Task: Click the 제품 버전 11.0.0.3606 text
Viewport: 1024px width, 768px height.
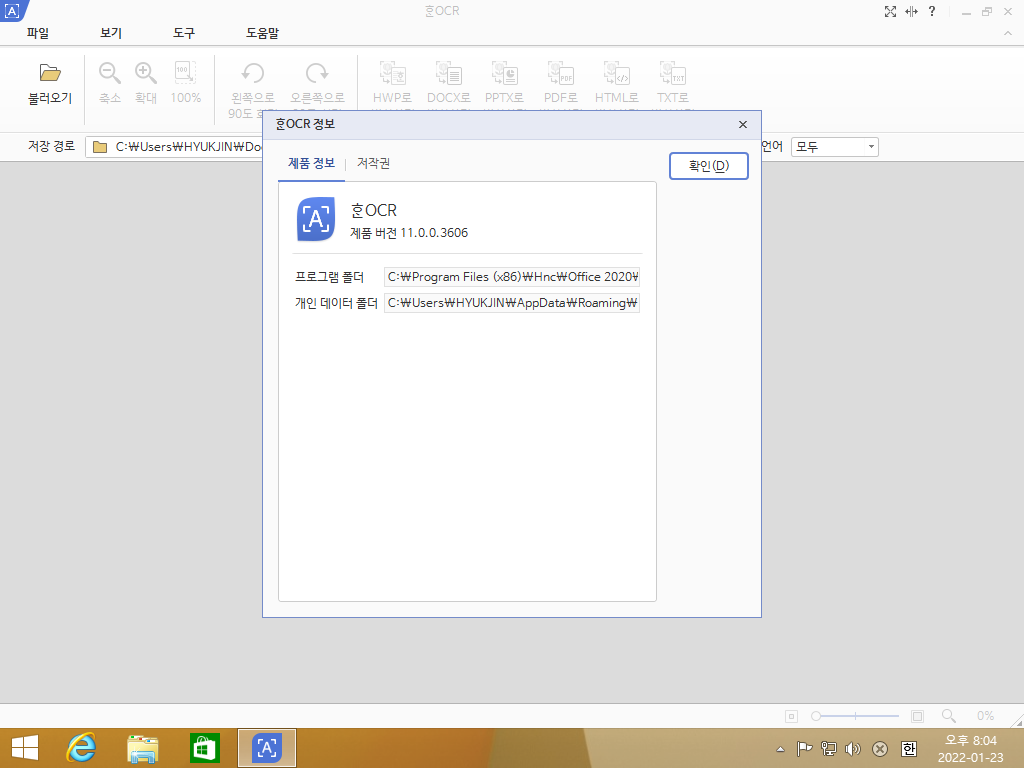Action: coord(409,233)
